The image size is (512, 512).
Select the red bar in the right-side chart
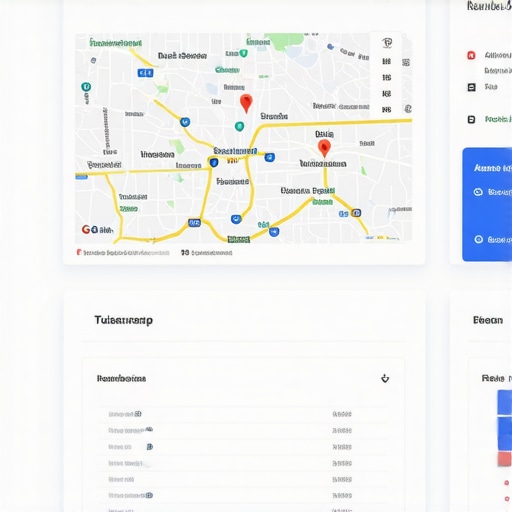point(504,459)
